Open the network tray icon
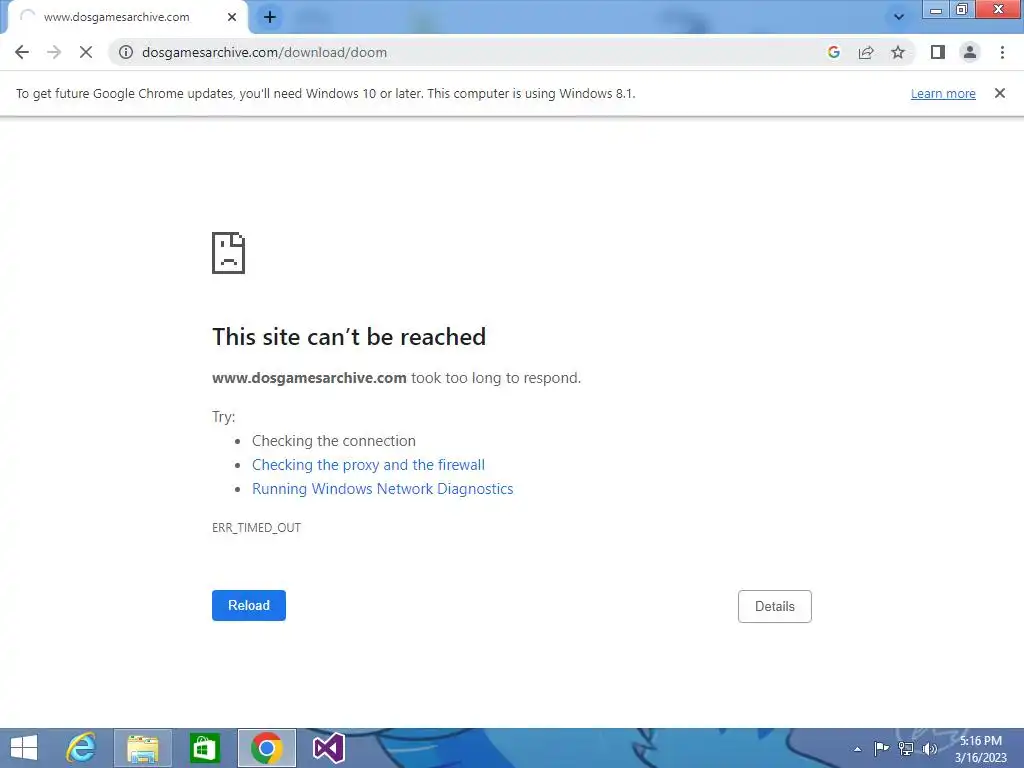The height and width of the screenshot is (768, 1024). coord(906,748)
